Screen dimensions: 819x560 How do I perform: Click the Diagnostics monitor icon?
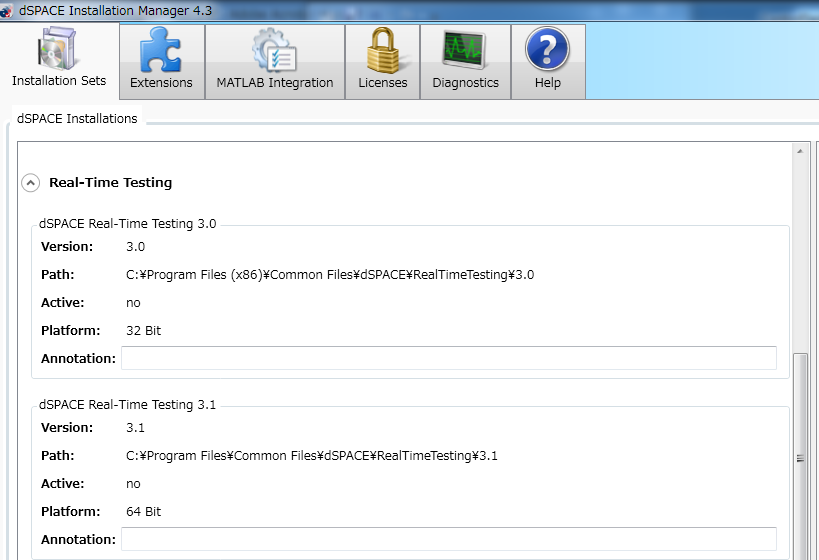[465, 50]
